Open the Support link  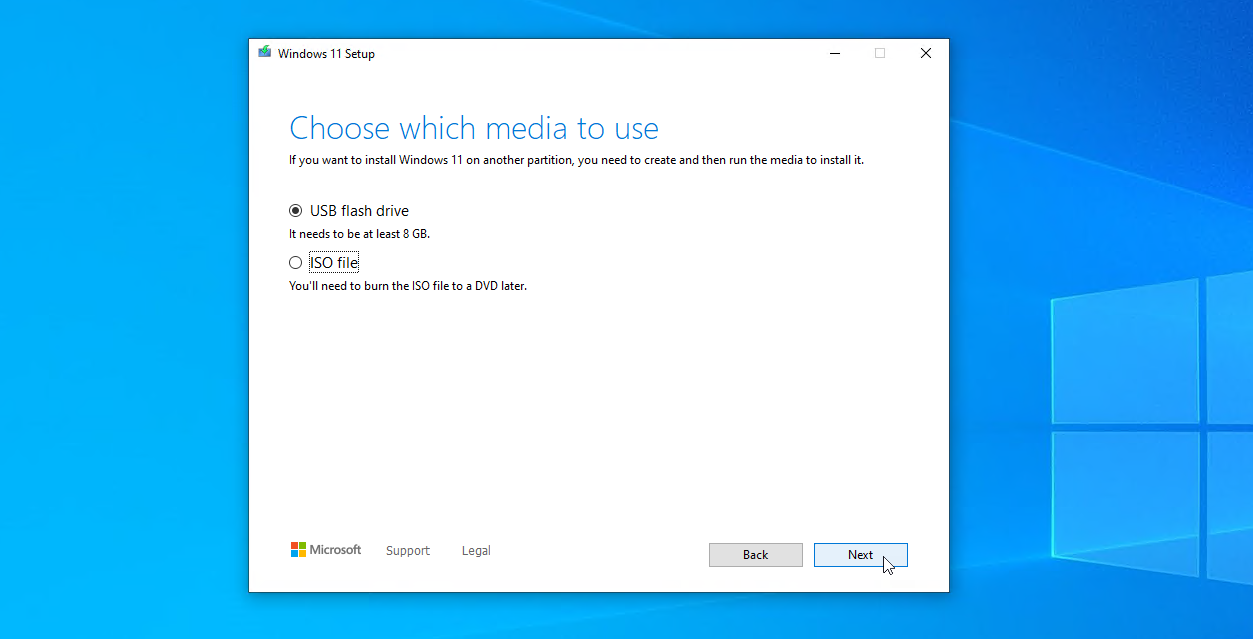point(408,551)
